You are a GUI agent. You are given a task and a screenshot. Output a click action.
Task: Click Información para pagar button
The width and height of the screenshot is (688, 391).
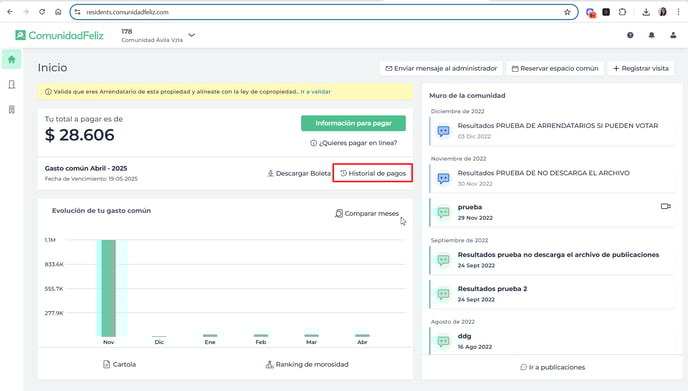coord(353,123)
